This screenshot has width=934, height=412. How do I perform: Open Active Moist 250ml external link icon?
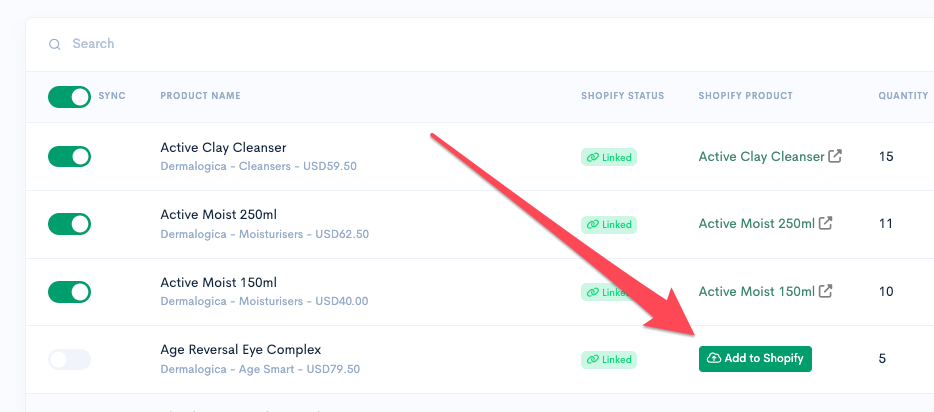[826, 224]
